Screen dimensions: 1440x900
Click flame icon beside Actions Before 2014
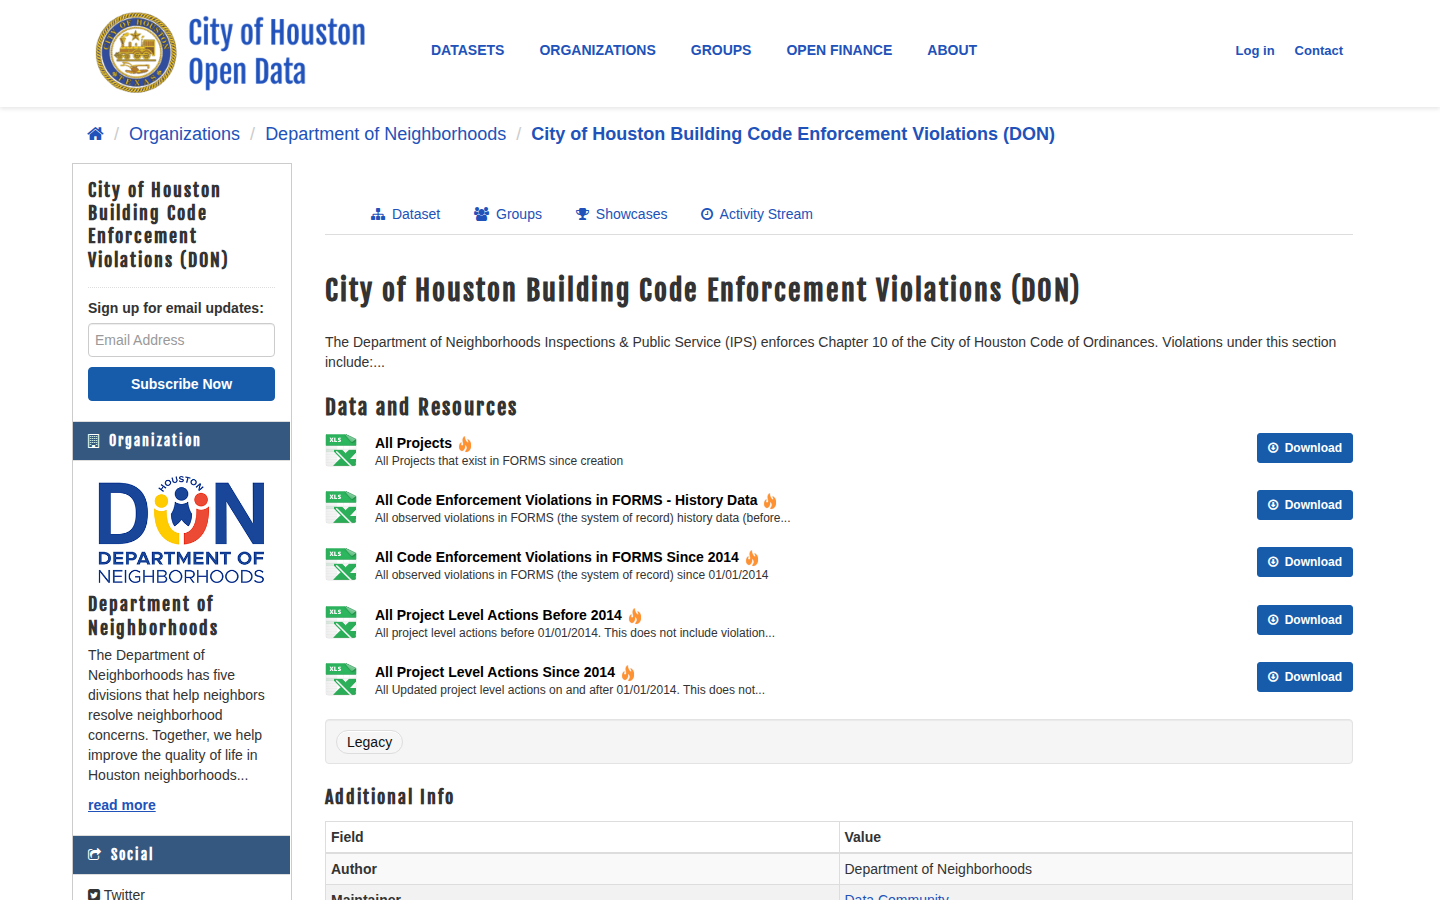[x=635, y=616]
